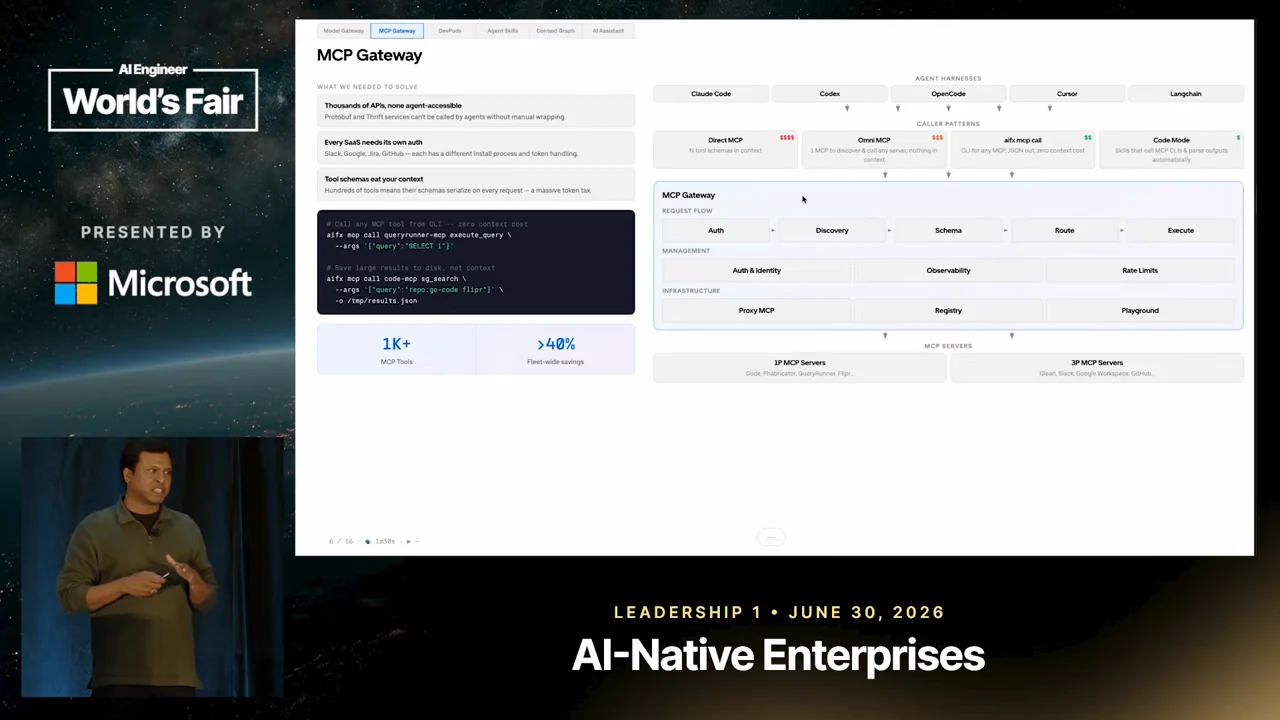Click the 'WHAT WE NEEDED TO SOLVE' label
Viewport: 1280px width, 720px height.
click(x=367, y=87)
